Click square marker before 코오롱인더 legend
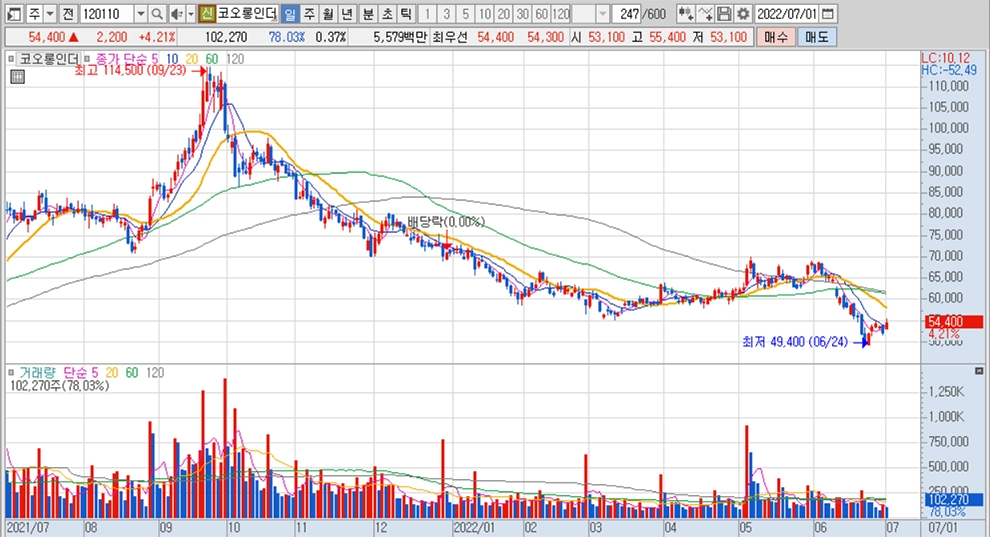990x537 pixels. 11,59
